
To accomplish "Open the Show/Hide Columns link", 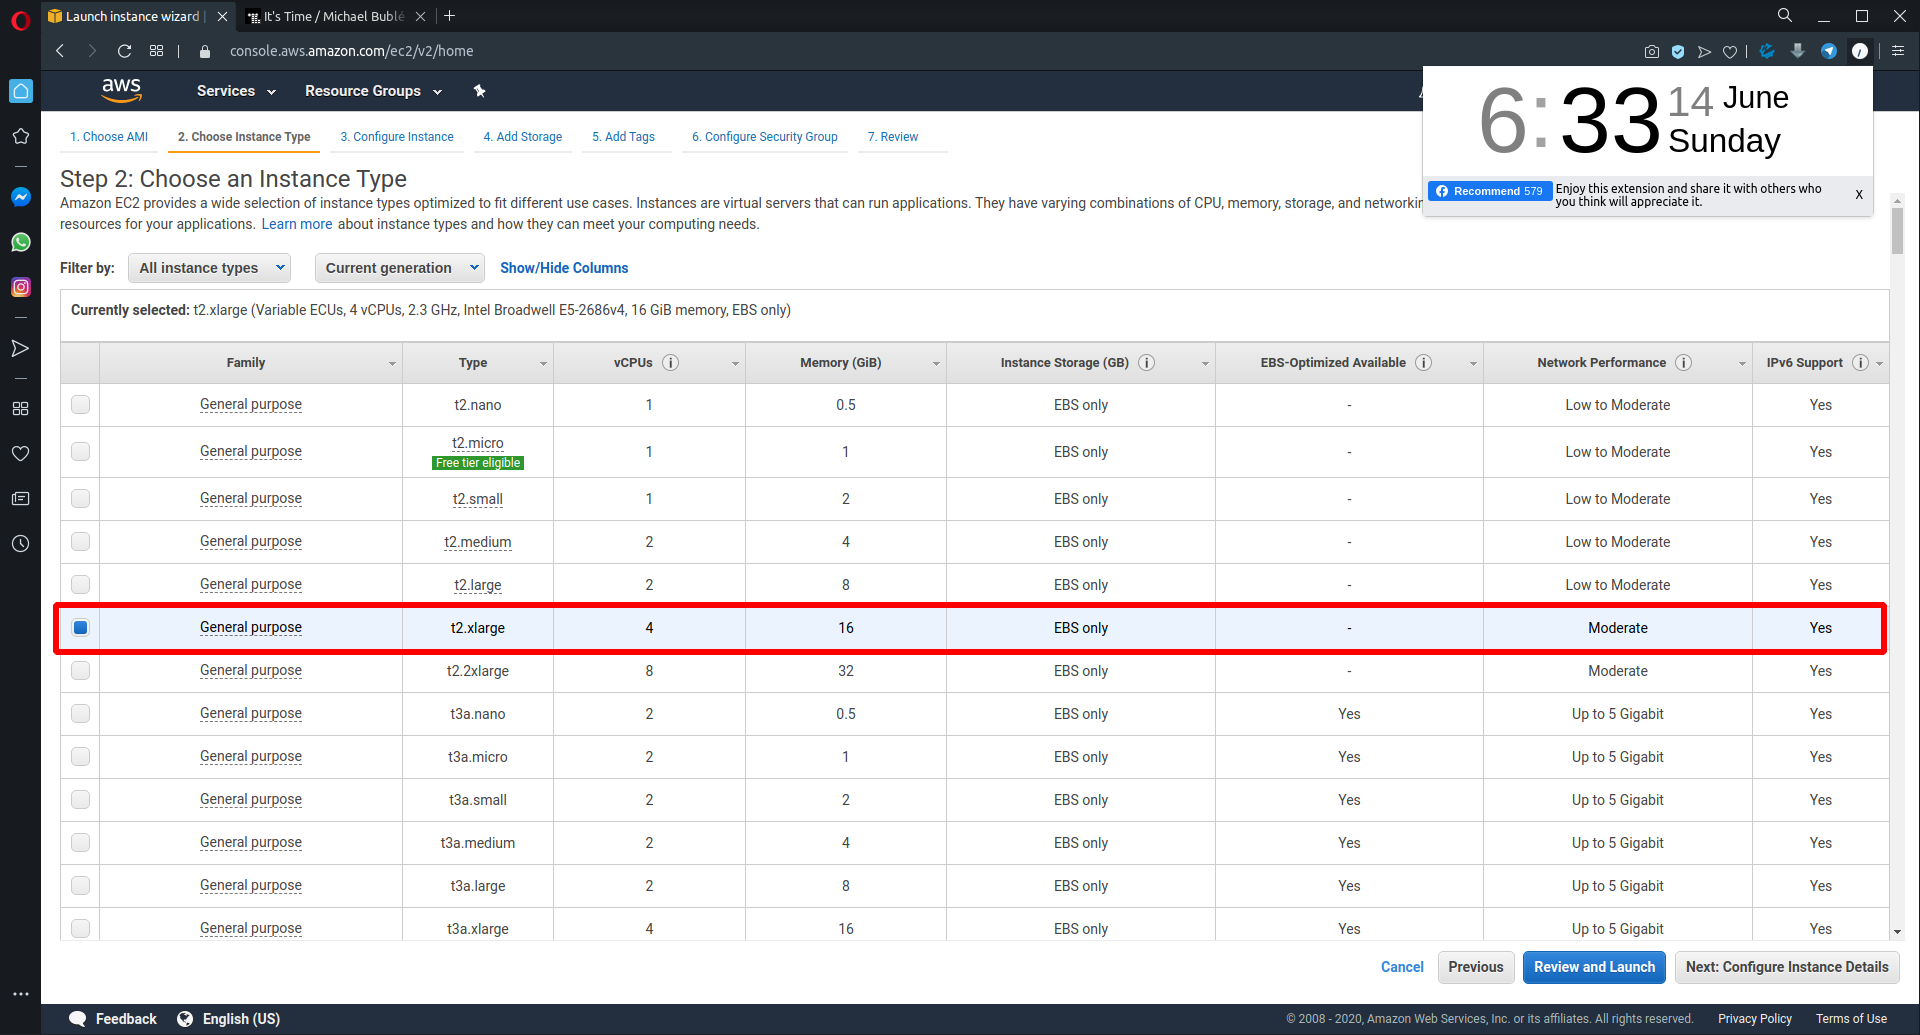I will [564, 268].
